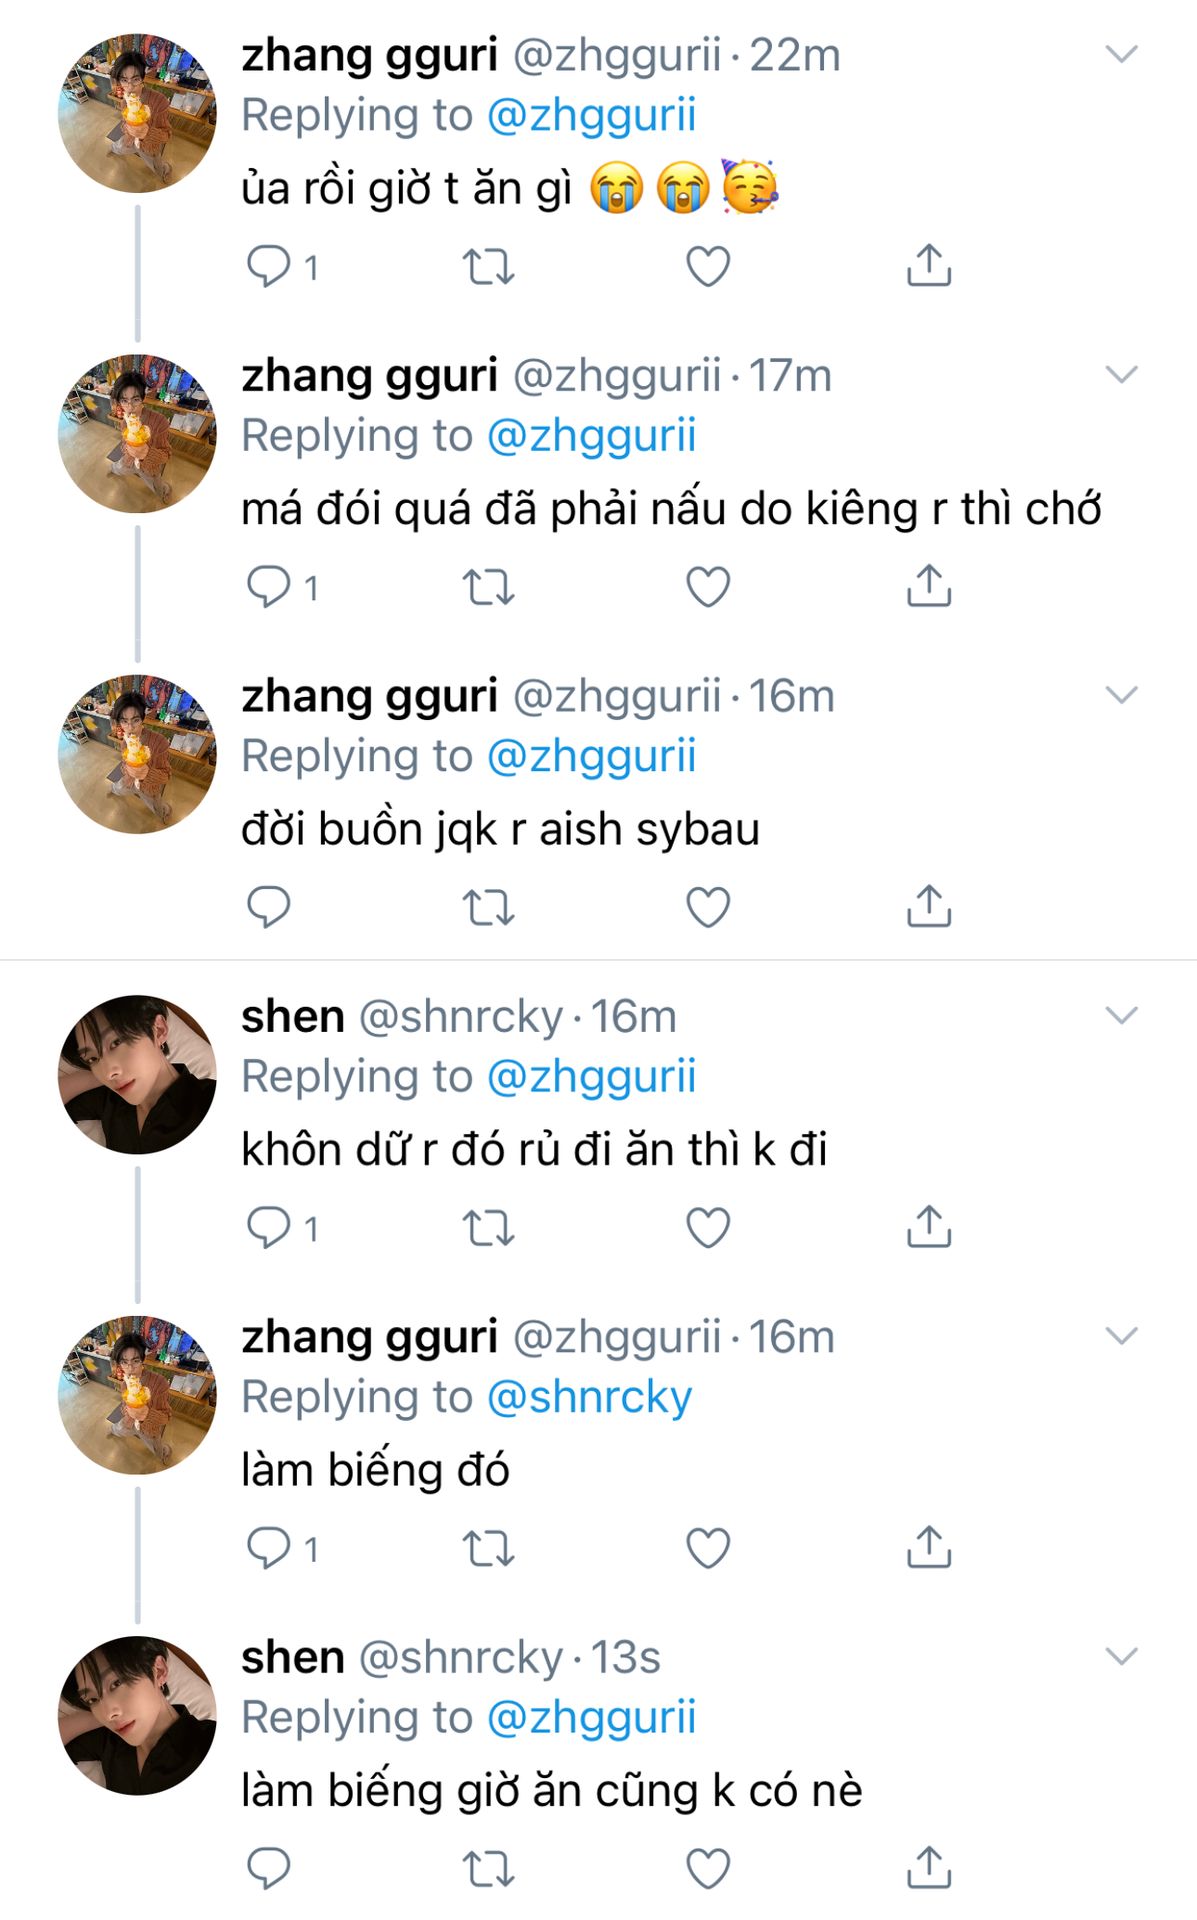The height and width of the screenshot is (1920, 1197).
Task: Open shen's profile picture on the 16m tweet
Action: click(x=137, y=1074)
